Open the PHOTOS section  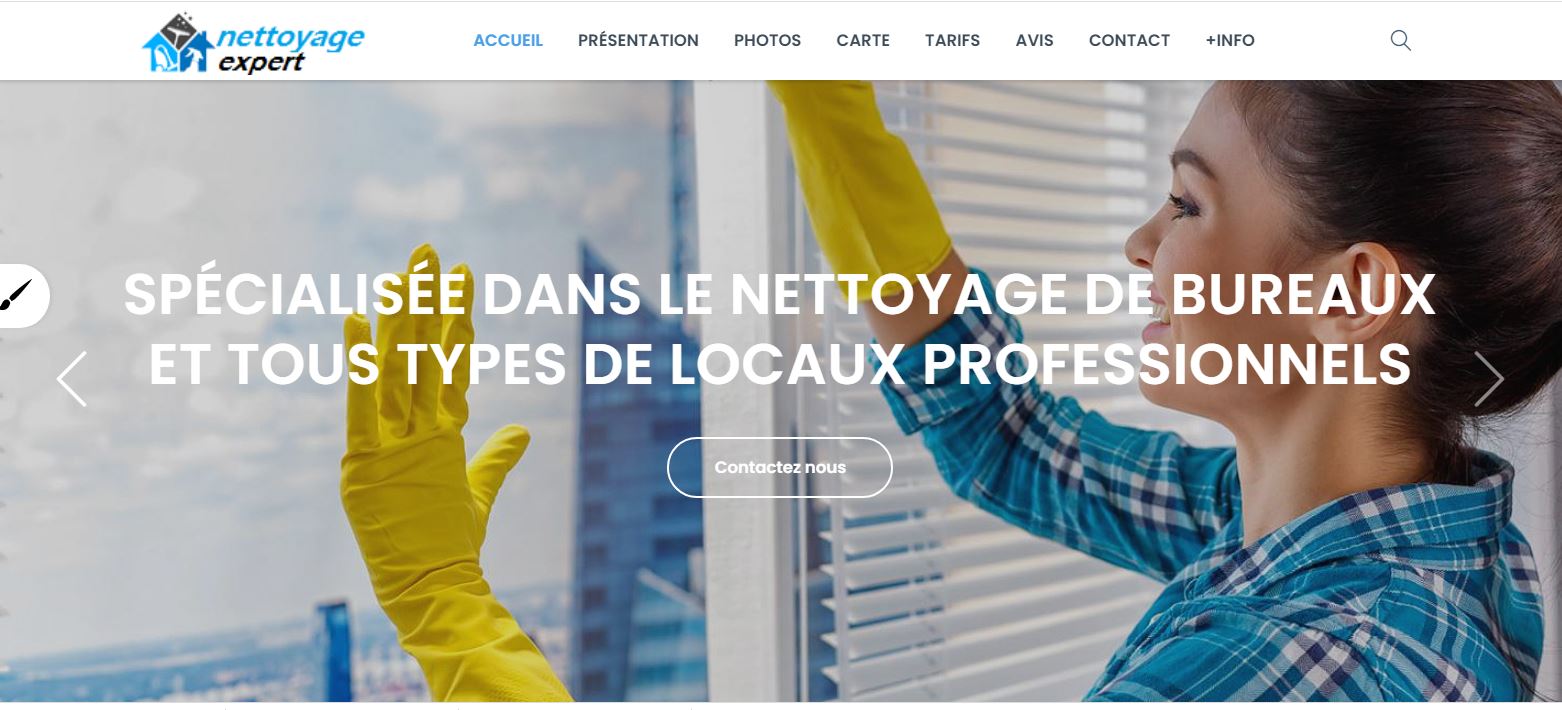[767, 41]
